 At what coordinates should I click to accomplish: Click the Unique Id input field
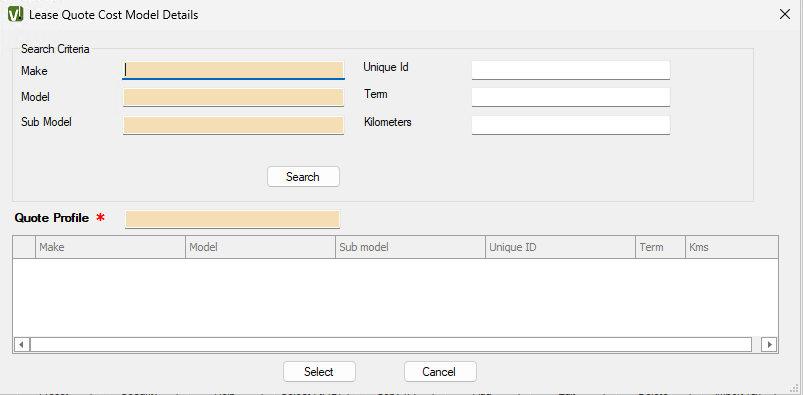click(570, 70)
